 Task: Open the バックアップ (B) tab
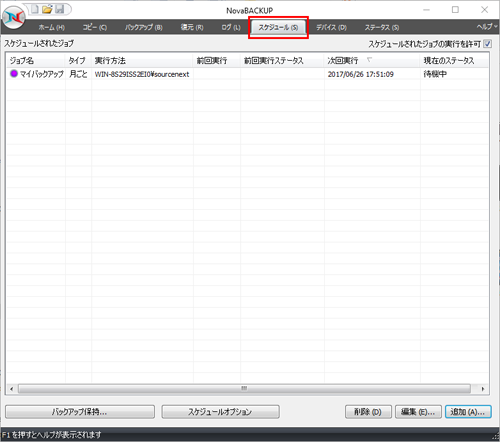tap(144, 27)
